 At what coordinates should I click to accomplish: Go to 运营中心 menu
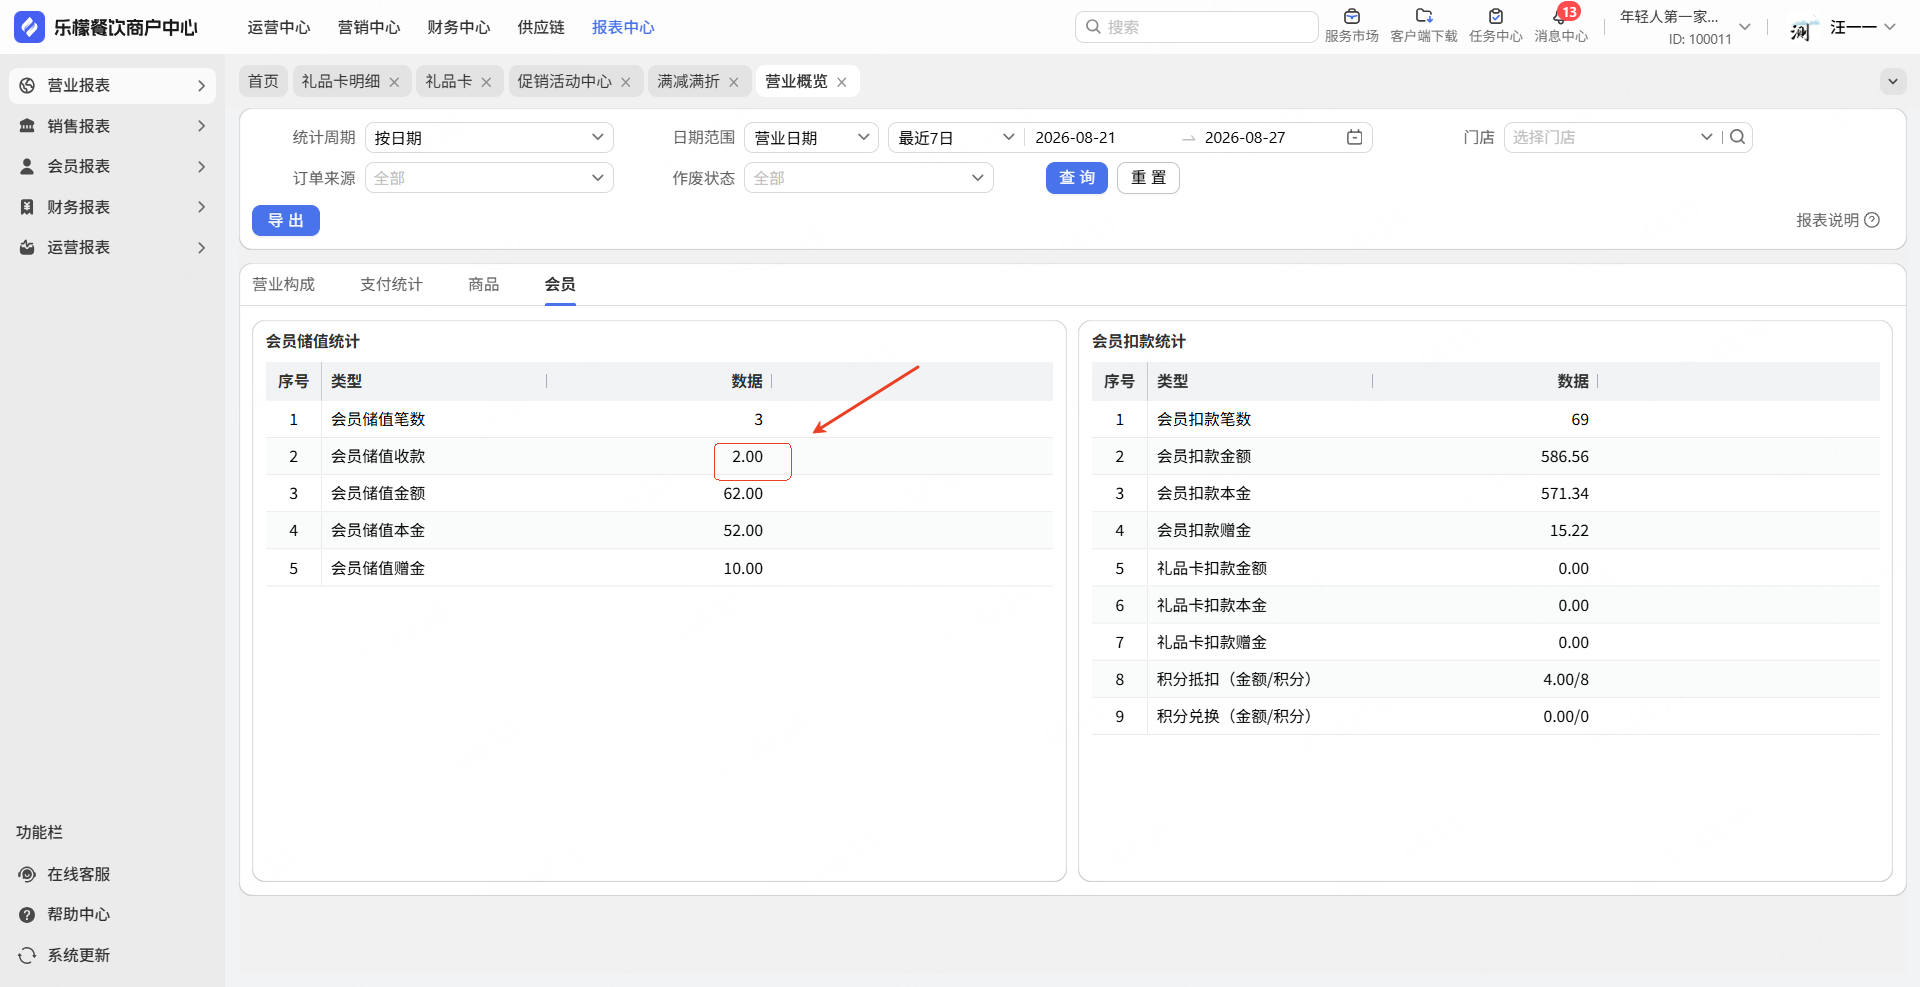click(279, 27)
